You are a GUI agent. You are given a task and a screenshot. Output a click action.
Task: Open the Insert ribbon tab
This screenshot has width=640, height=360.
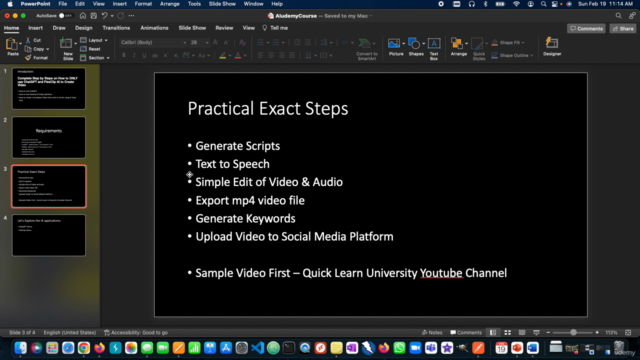click(x=36, y=28)
